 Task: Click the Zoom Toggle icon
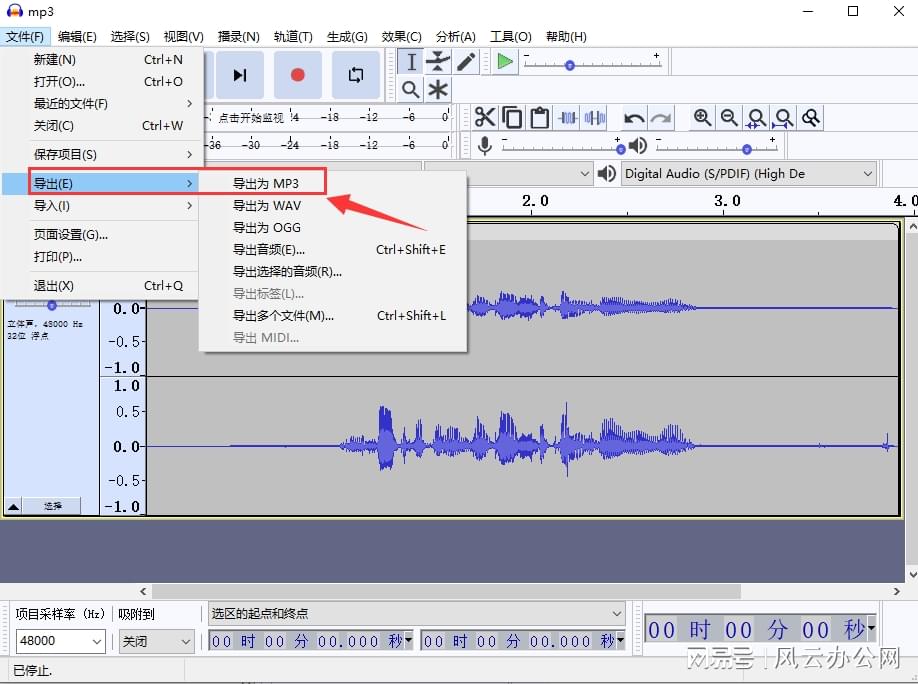810,117
